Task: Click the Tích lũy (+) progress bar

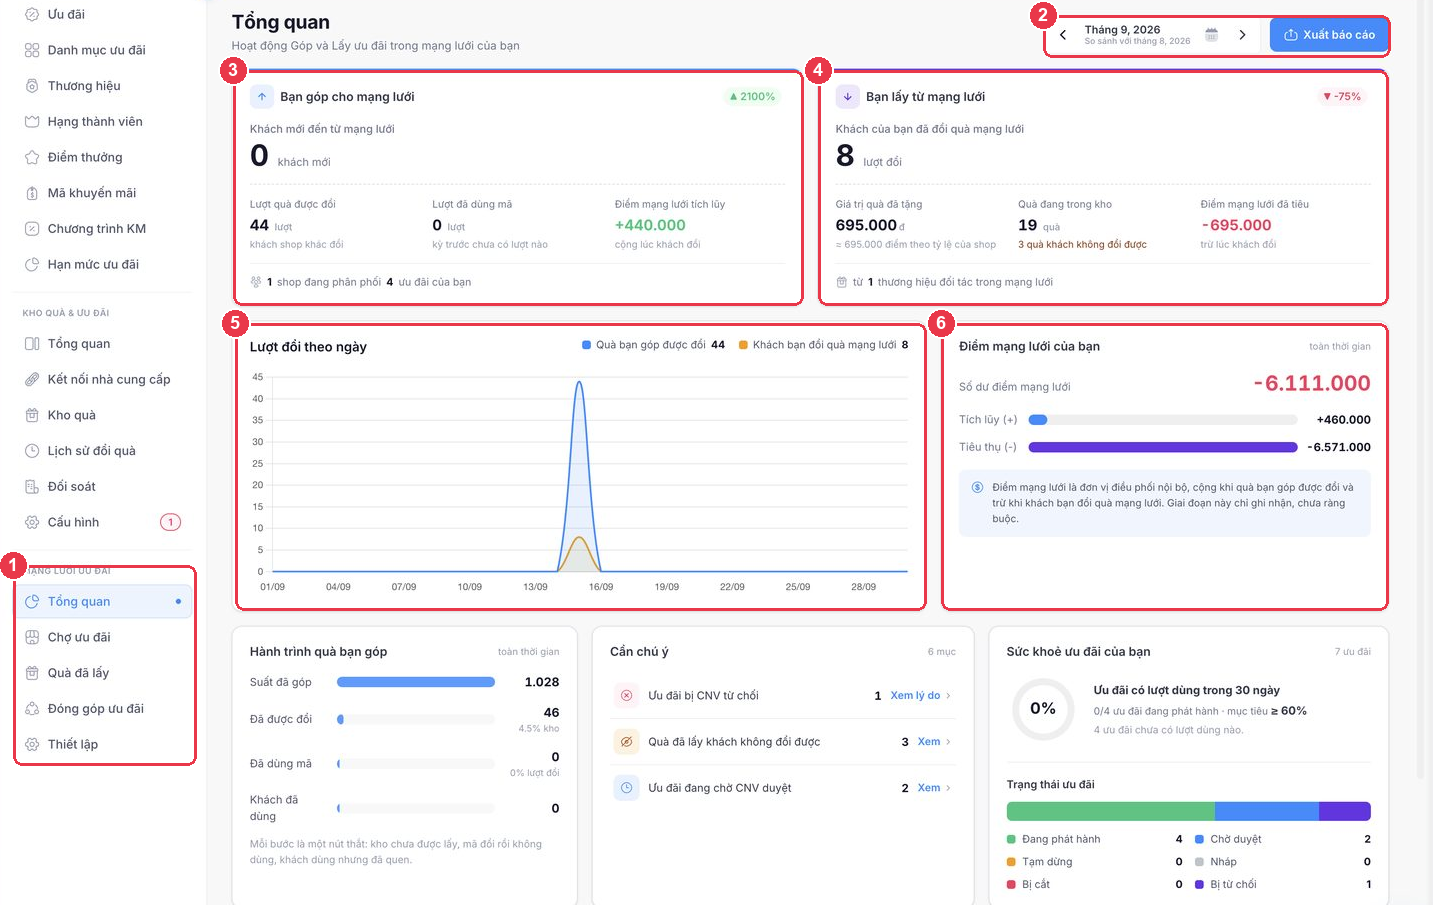Action: coord(1163,420)
